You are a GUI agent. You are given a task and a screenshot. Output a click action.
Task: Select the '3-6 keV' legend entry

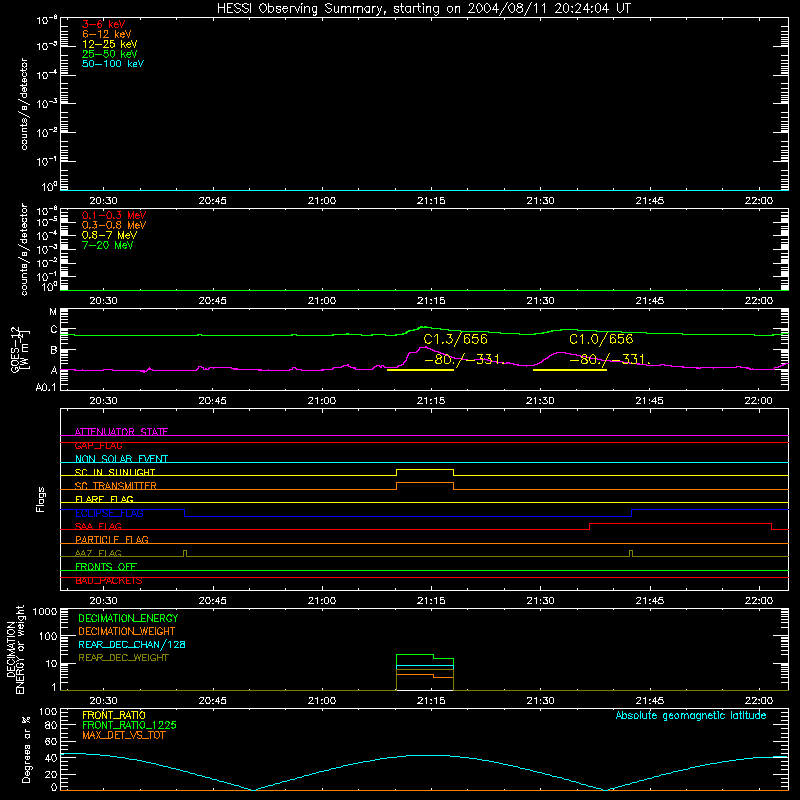tap(104, 24)
